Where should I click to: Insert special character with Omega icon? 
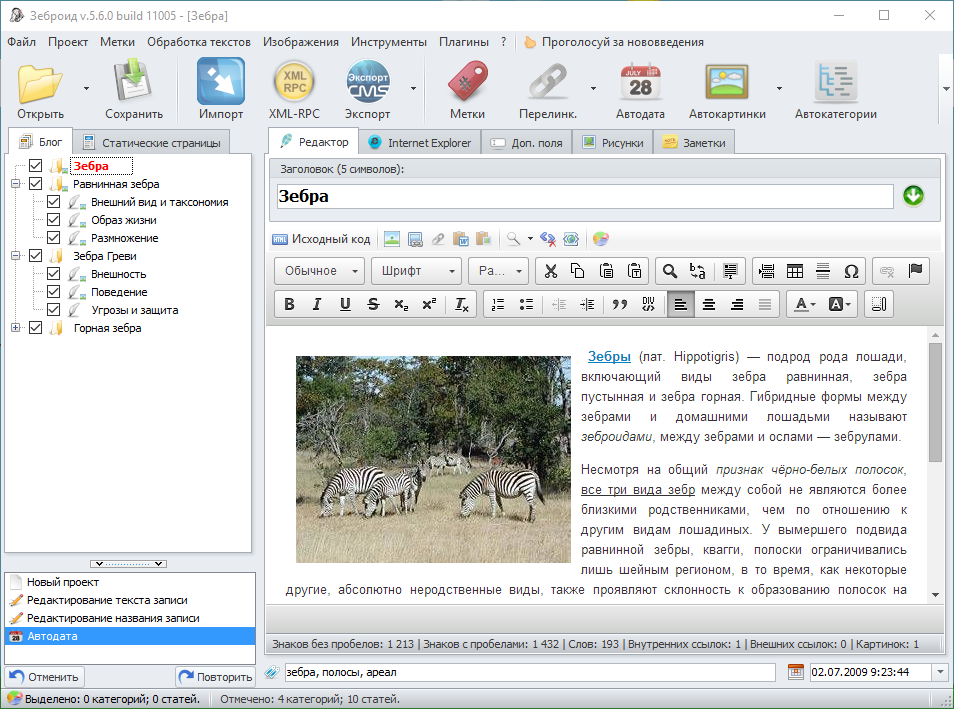coord(851,271)
